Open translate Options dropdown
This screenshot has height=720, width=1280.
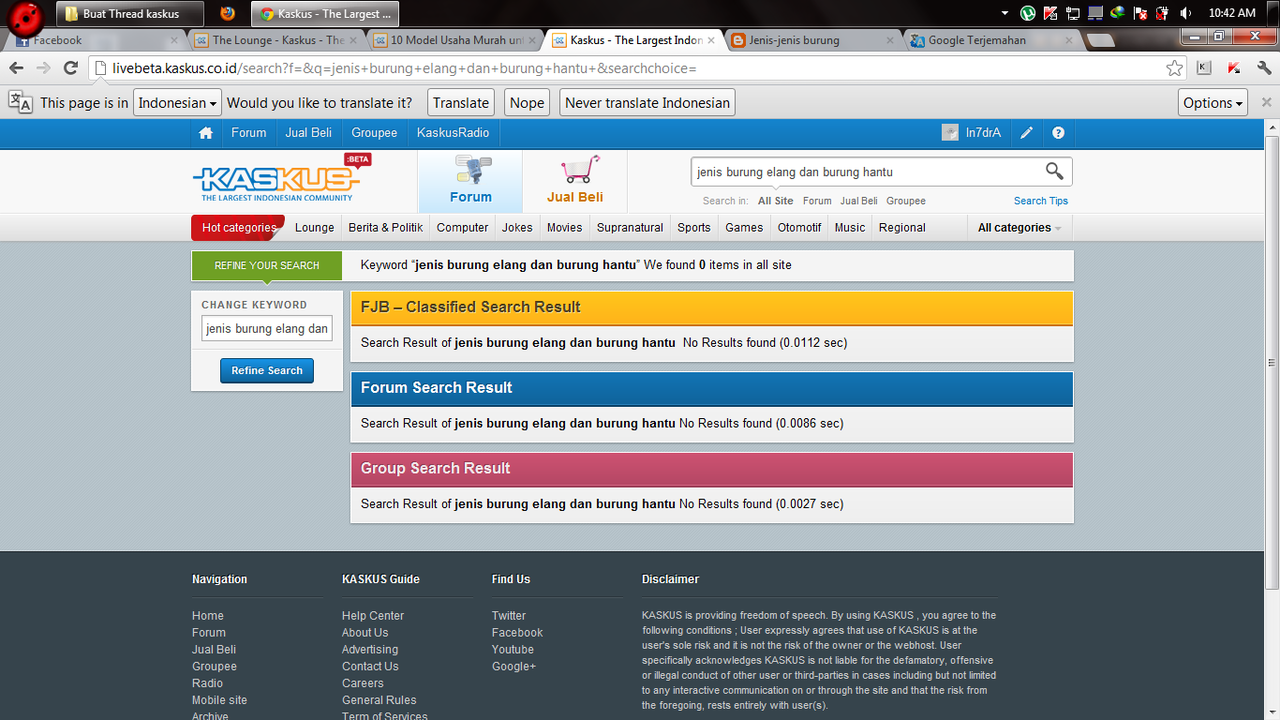1213,102
